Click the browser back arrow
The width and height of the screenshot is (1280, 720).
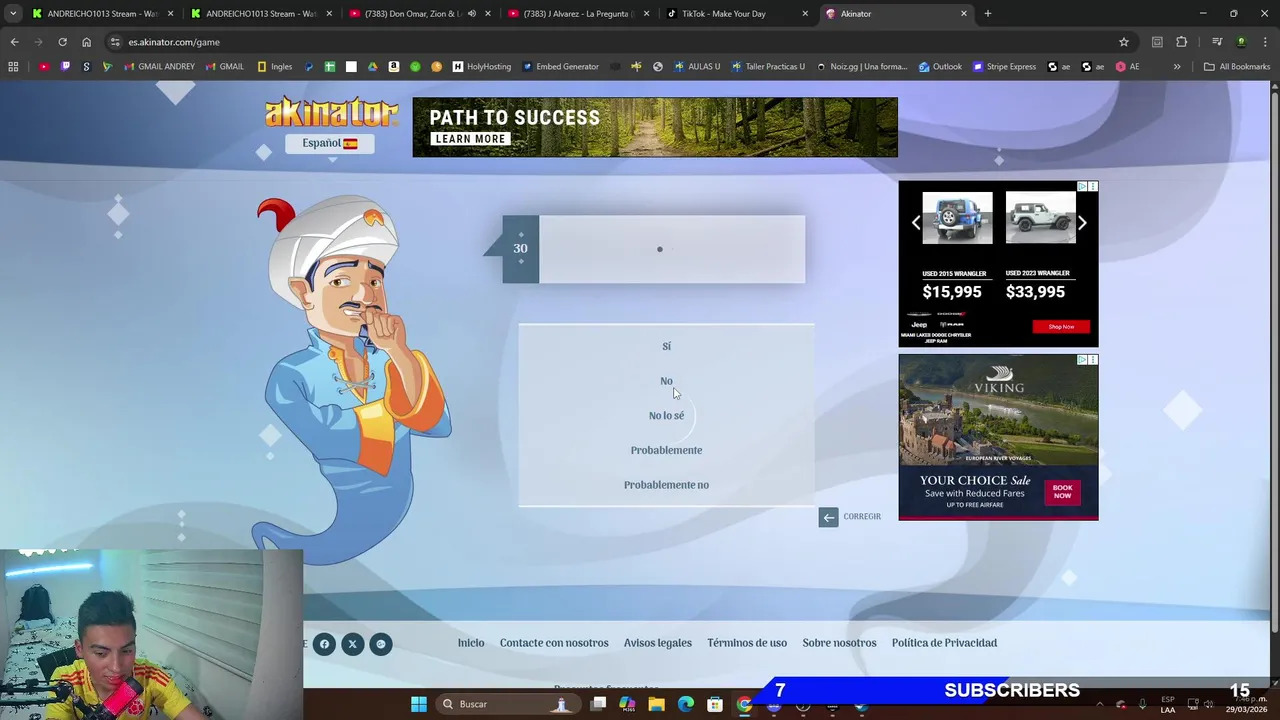click(14, 42)
